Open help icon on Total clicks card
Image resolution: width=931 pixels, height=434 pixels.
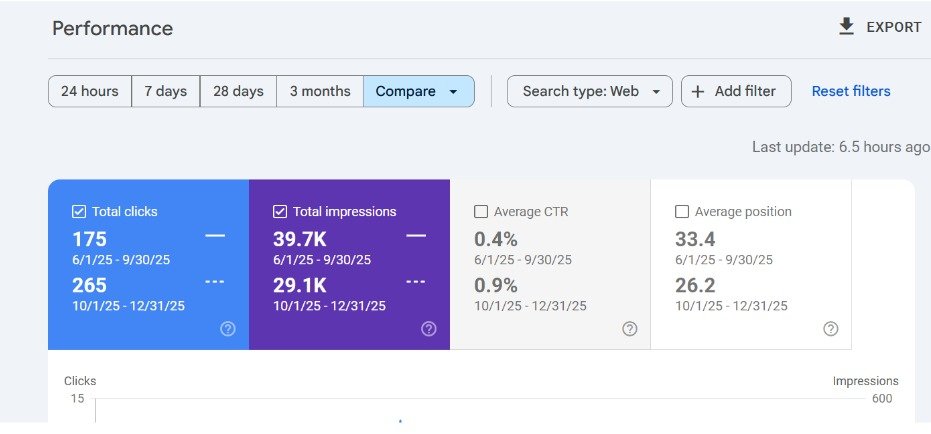[x=228, y=329]
